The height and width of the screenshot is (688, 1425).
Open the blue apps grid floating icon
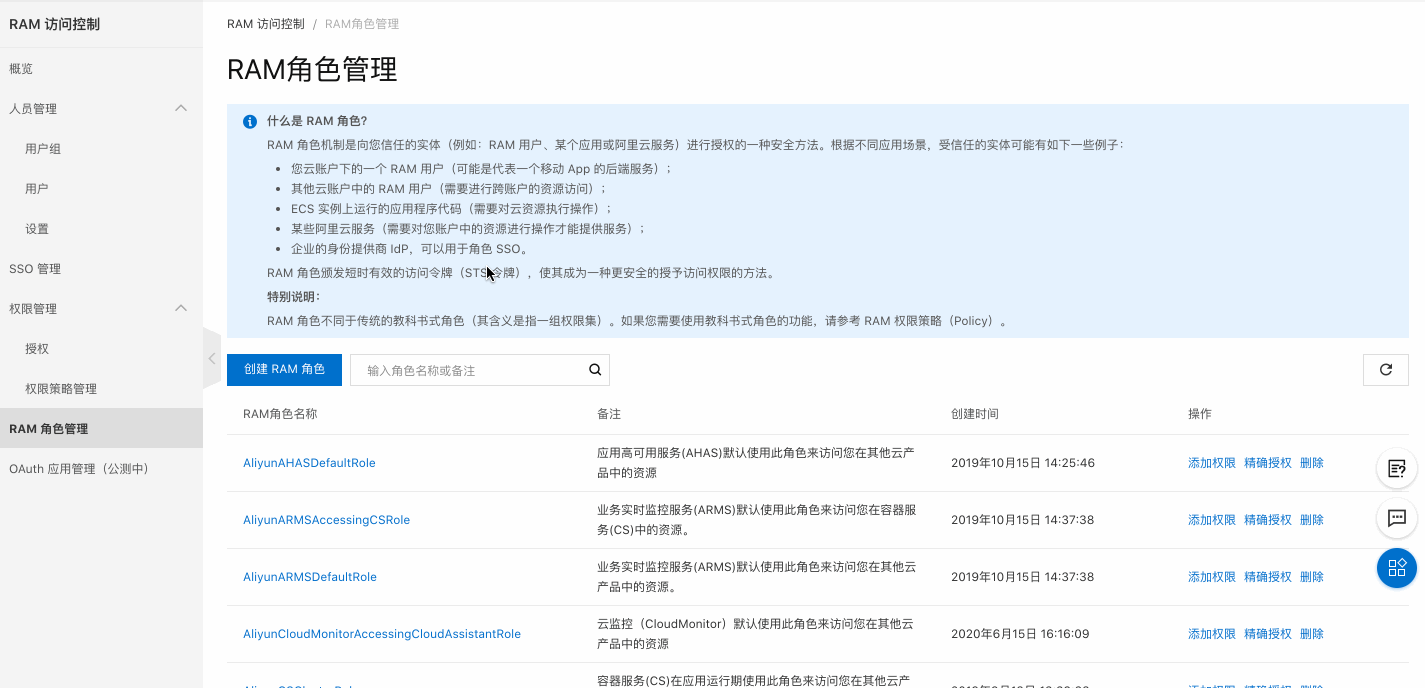click(x=1397, y=568)
